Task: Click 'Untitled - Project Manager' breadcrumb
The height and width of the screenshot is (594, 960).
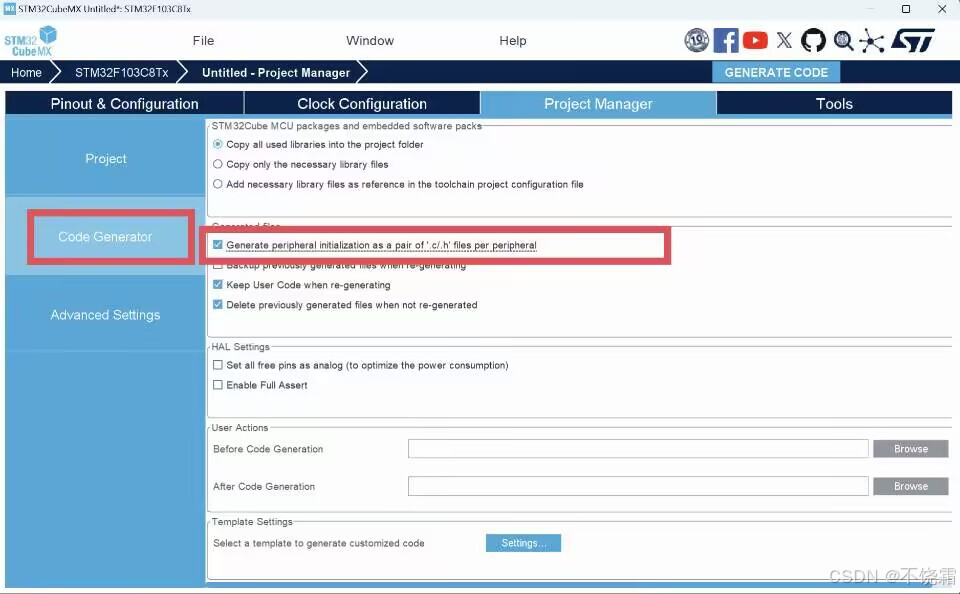Action: [x=276, y=72]
